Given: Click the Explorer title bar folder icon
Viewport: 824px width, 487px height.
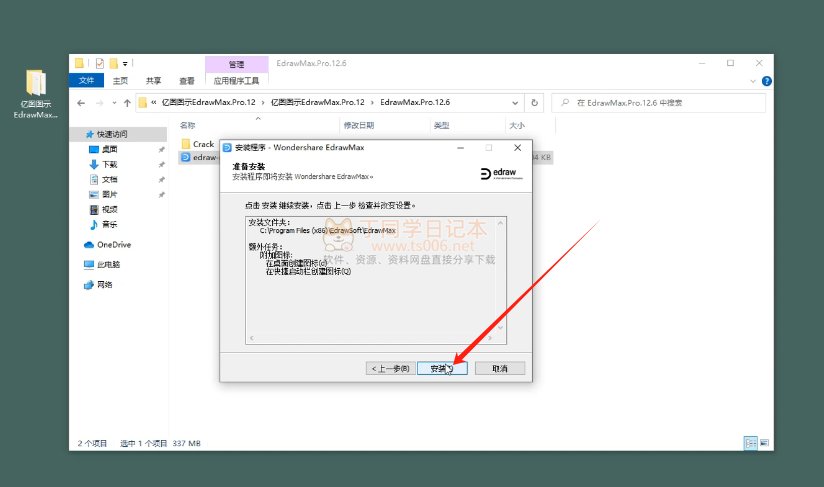Looking at the screenshot, I should coord(79,64).
